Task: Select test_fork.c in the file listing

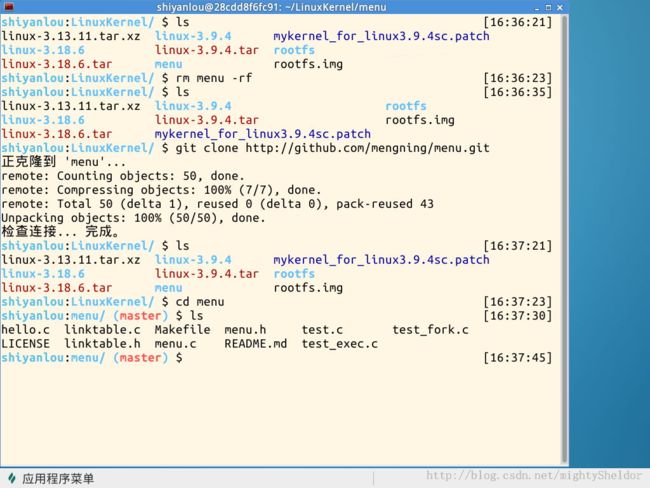Action: (x=430, y=330)
